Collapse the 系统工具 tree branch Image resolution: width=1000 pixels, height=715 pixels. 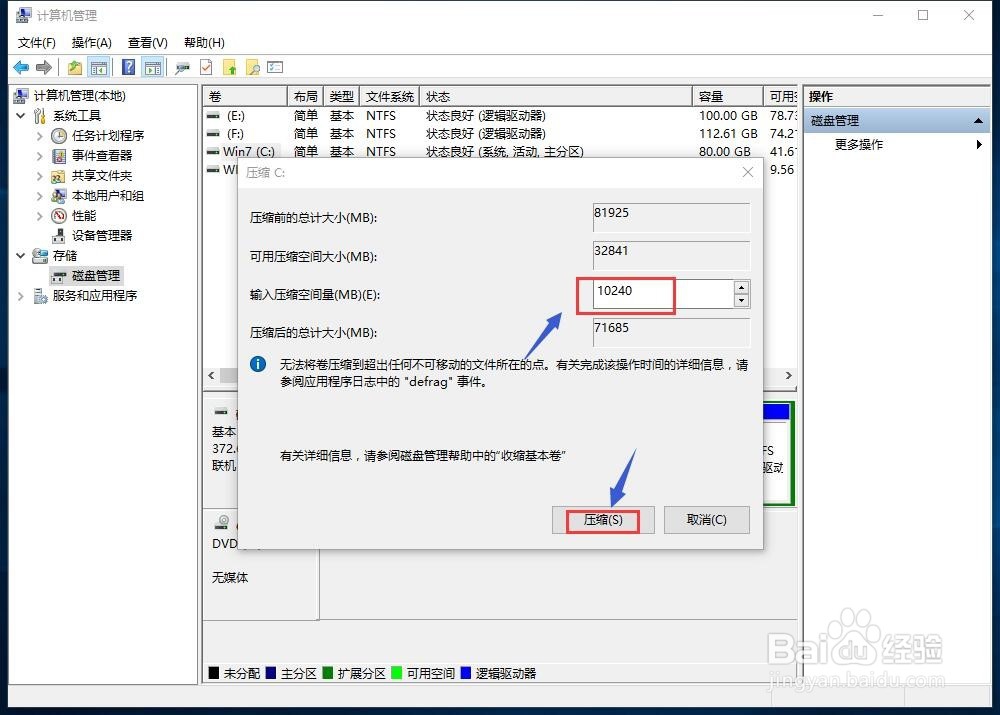20,115
